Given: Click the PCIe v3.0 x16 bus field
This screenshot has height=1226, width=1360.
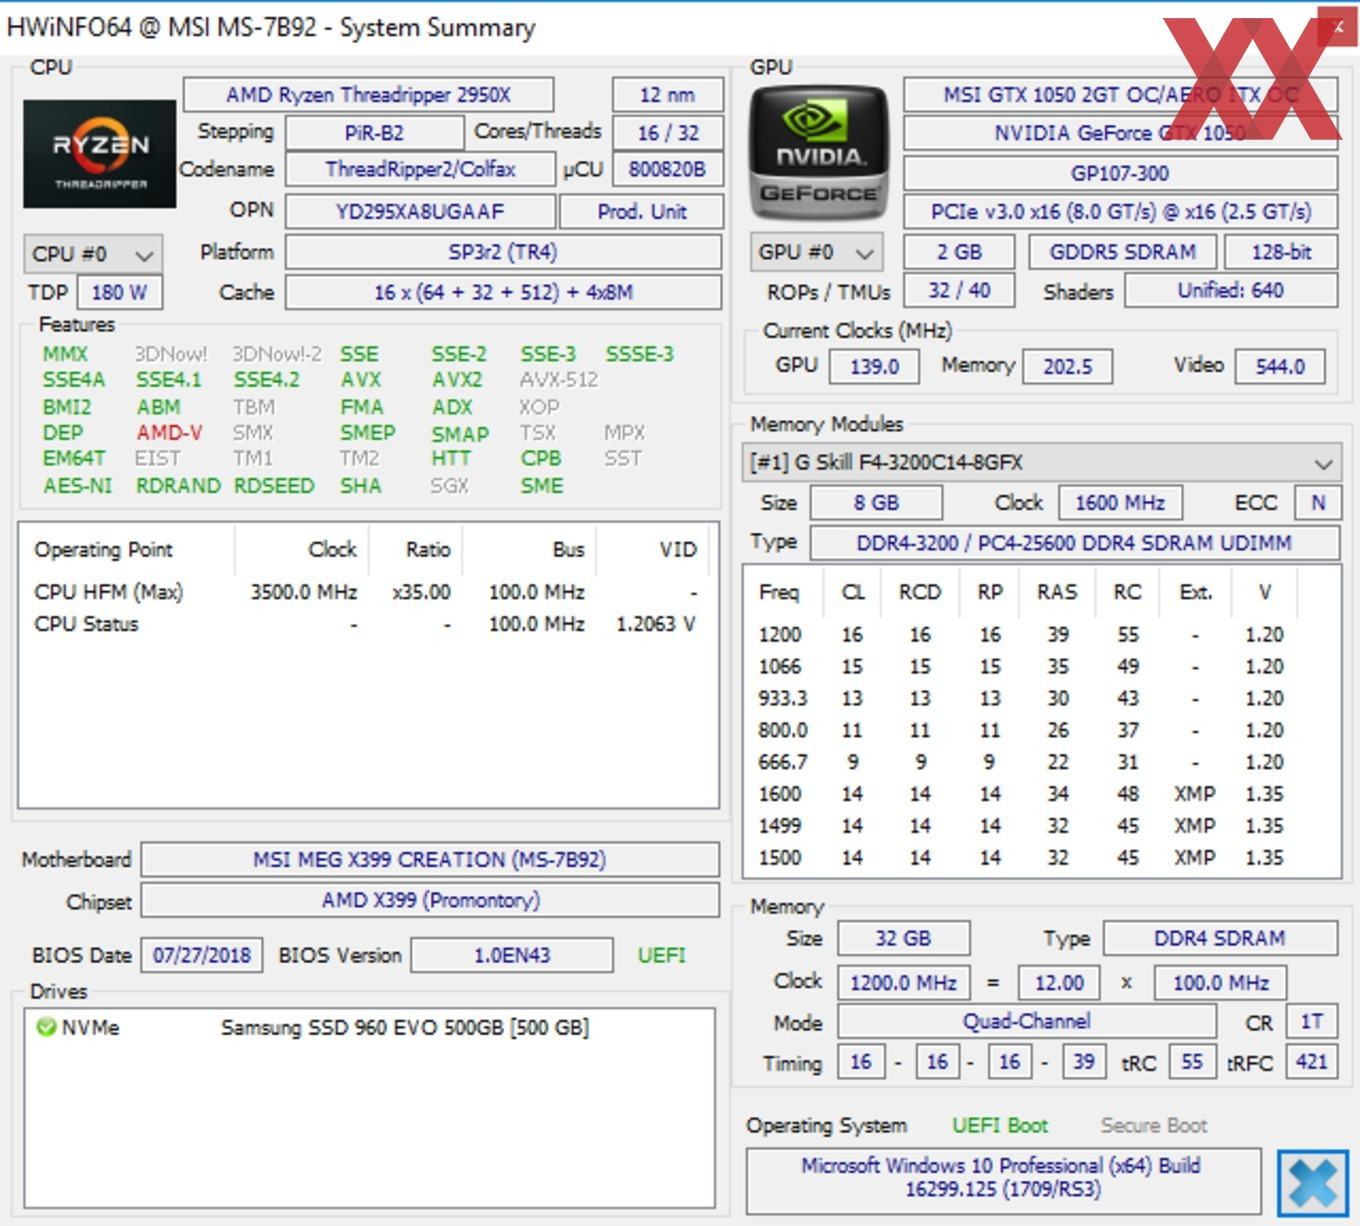Looking at the screenshot, I should tap(1120, 212).
